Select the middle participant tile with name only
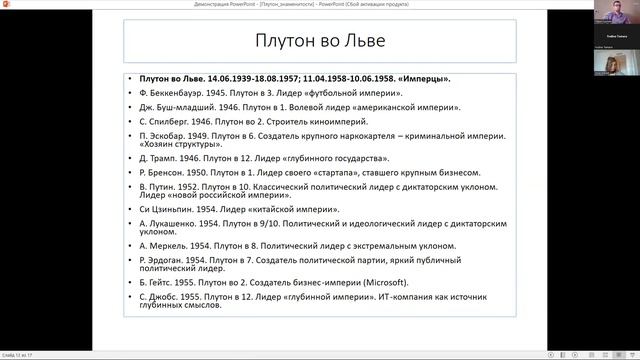This screenshot has height=360, width=640. pyautogui.click(x=617, y=37)
